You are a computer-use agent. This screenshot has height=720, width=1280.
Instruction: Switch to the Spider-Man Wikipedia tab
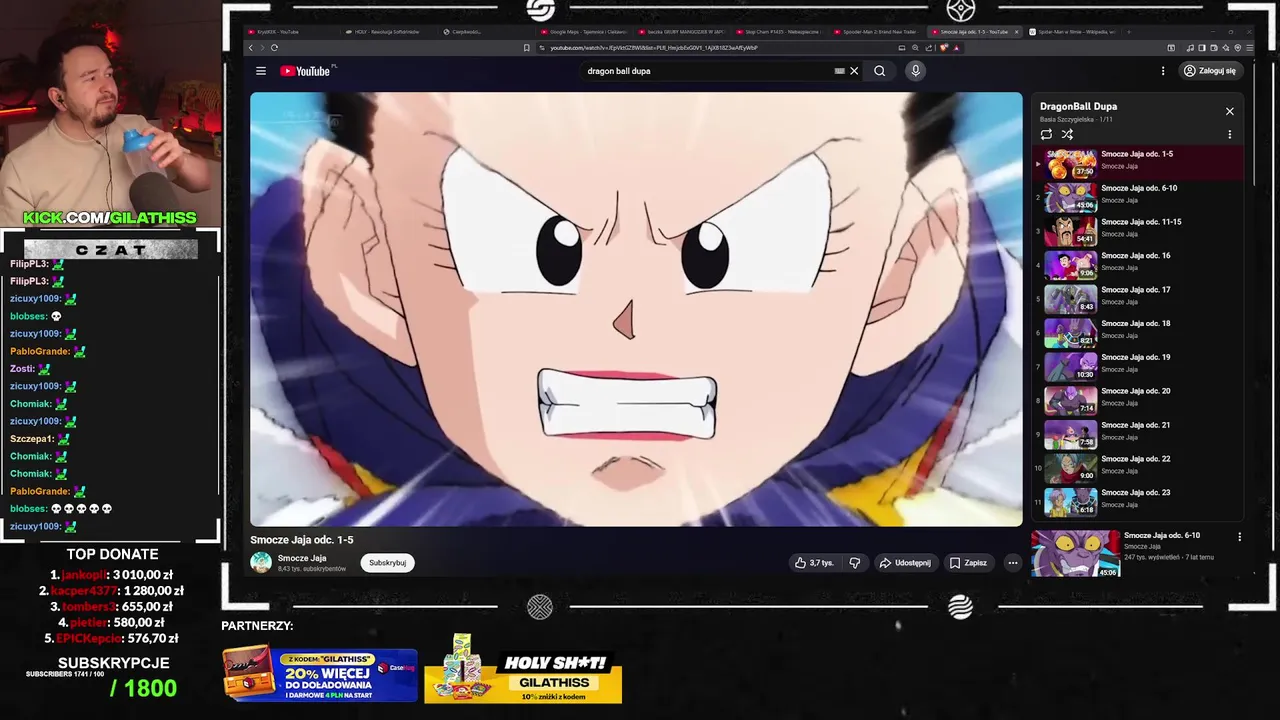coord(1075,32)
